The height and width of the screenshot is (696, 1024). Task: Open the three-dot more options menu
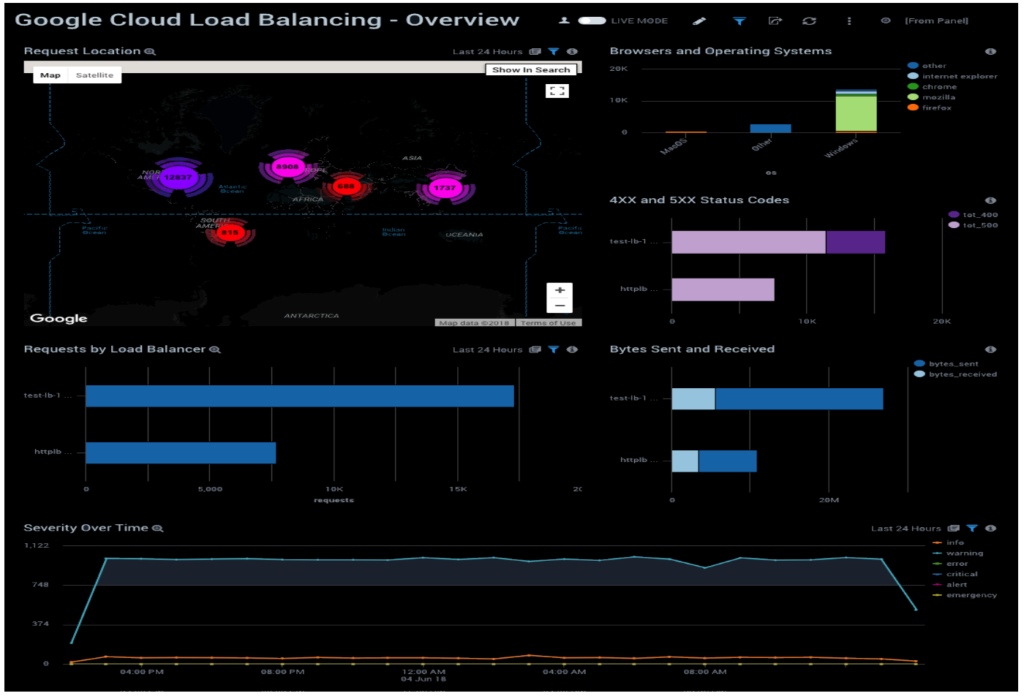849,21
